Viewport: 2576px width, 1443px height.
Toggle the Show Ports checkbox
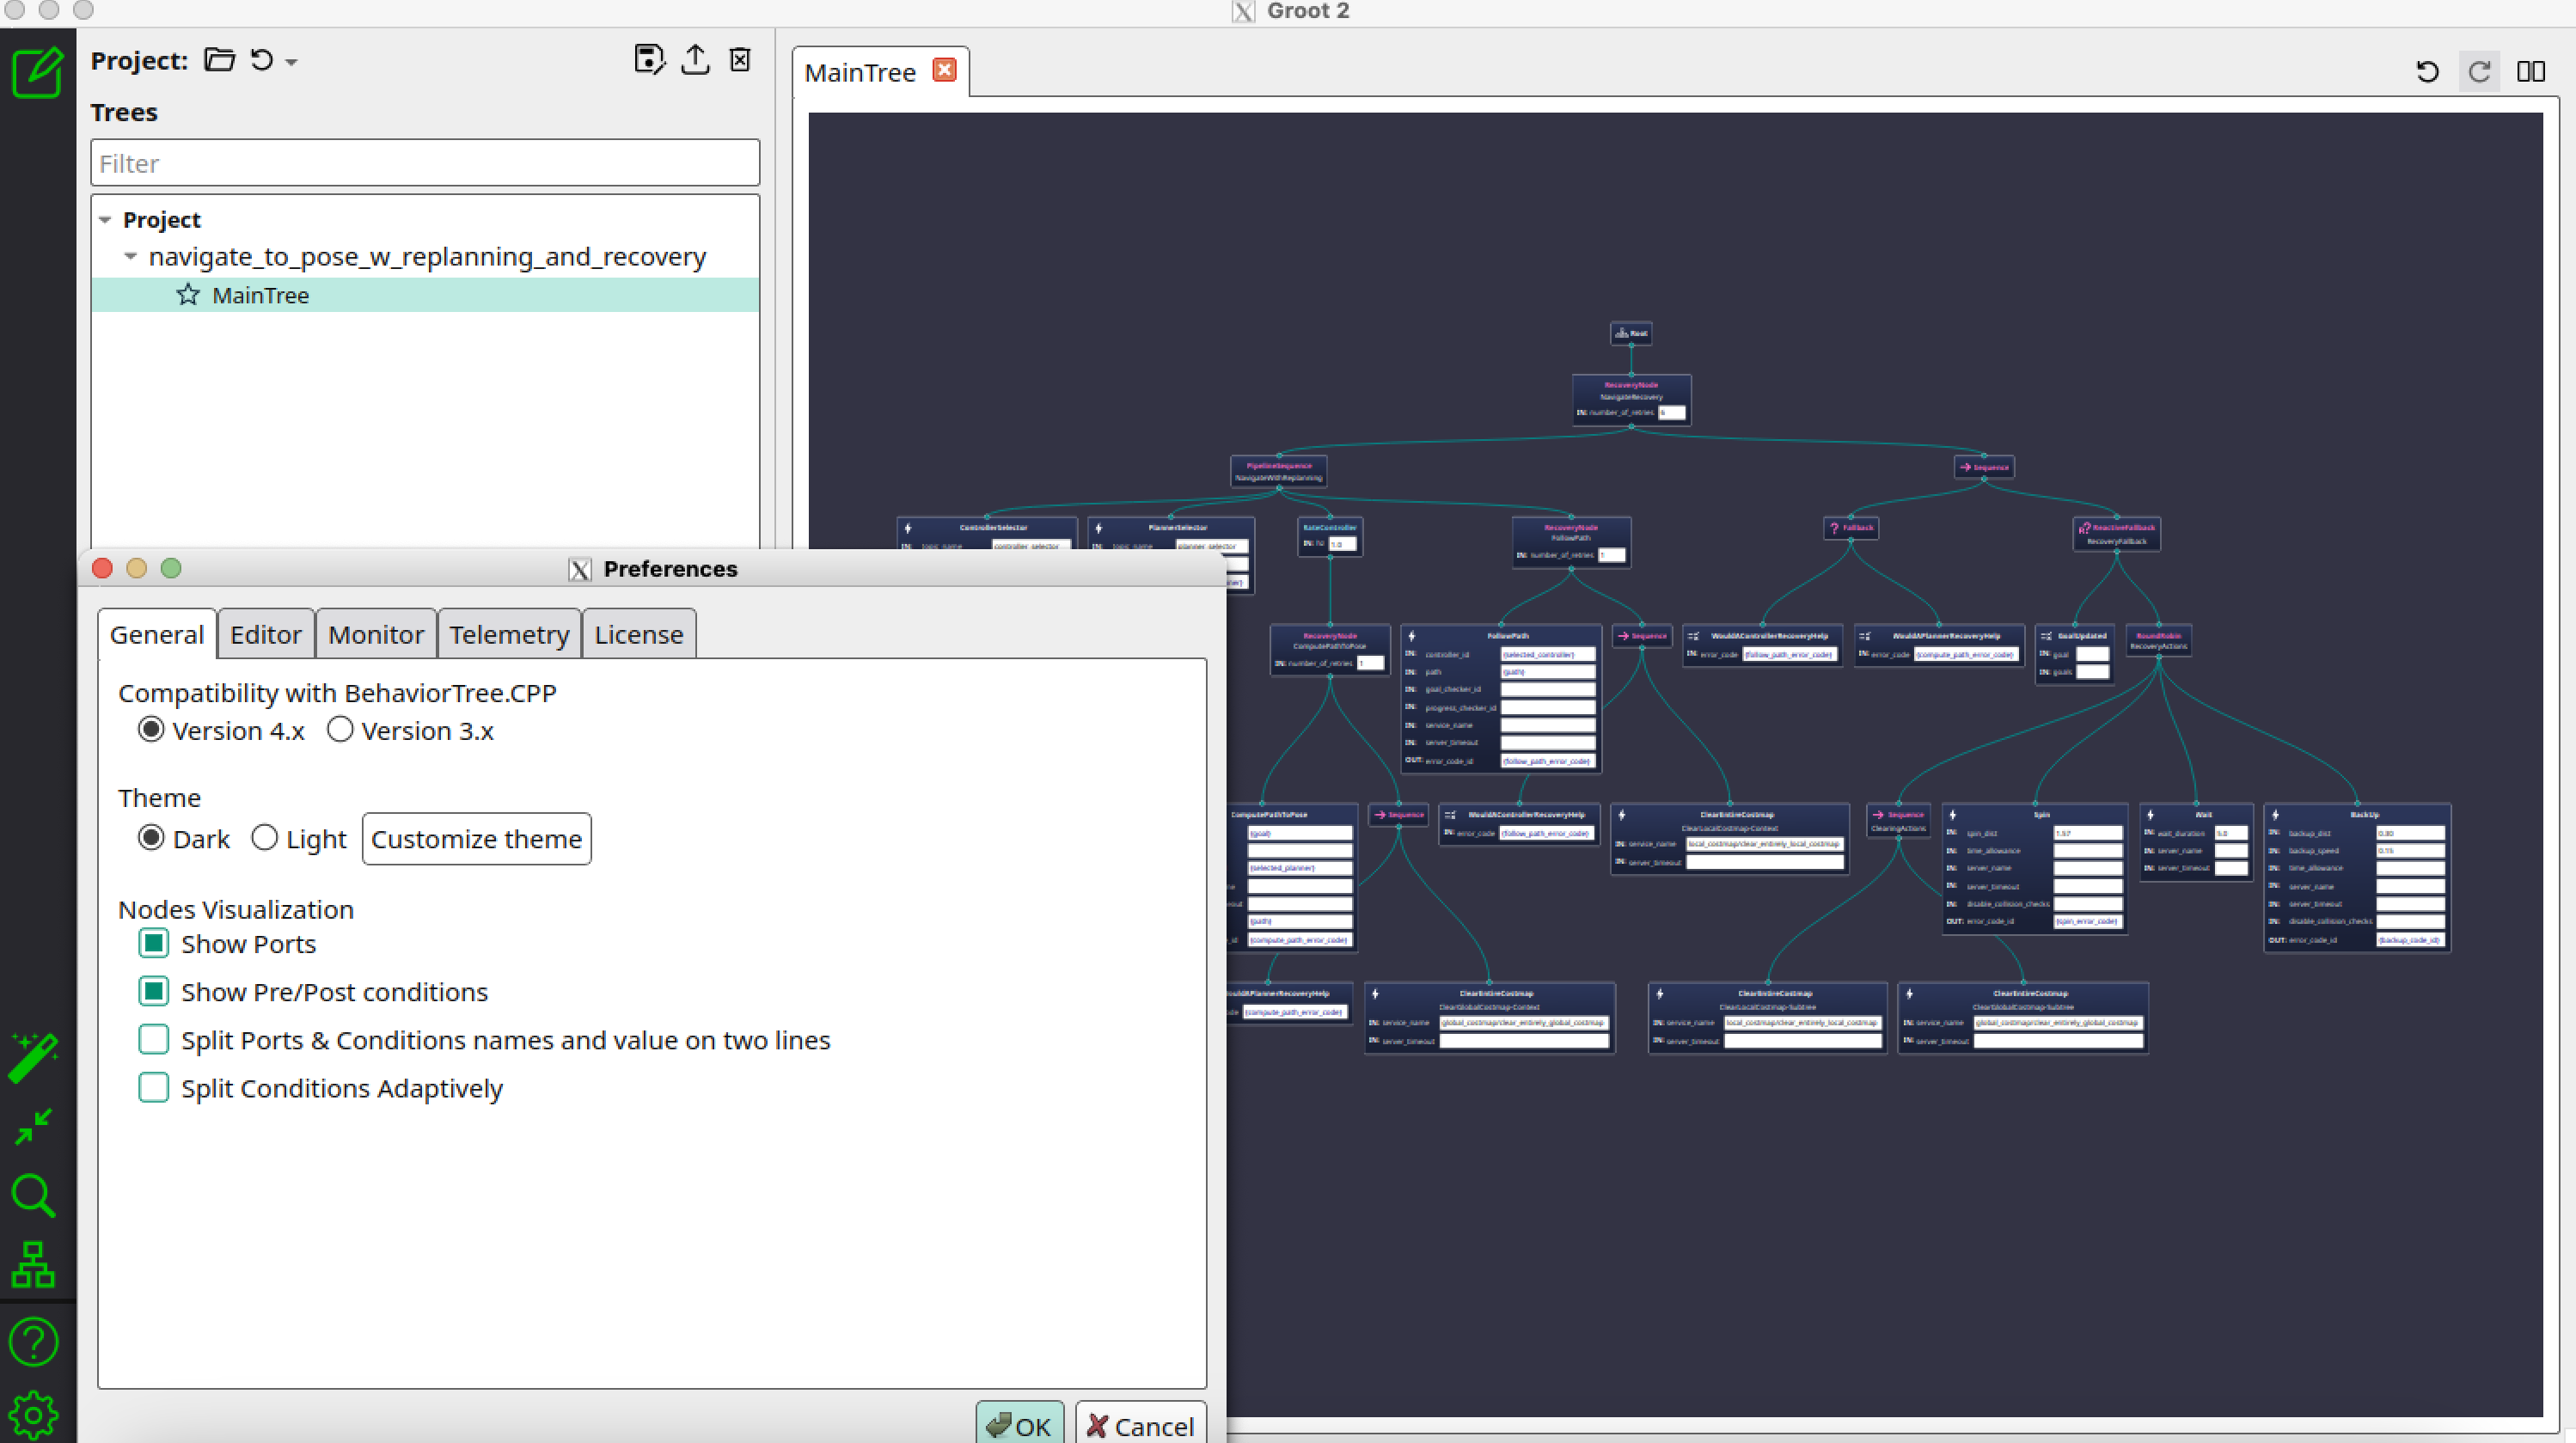click(154, 943)
